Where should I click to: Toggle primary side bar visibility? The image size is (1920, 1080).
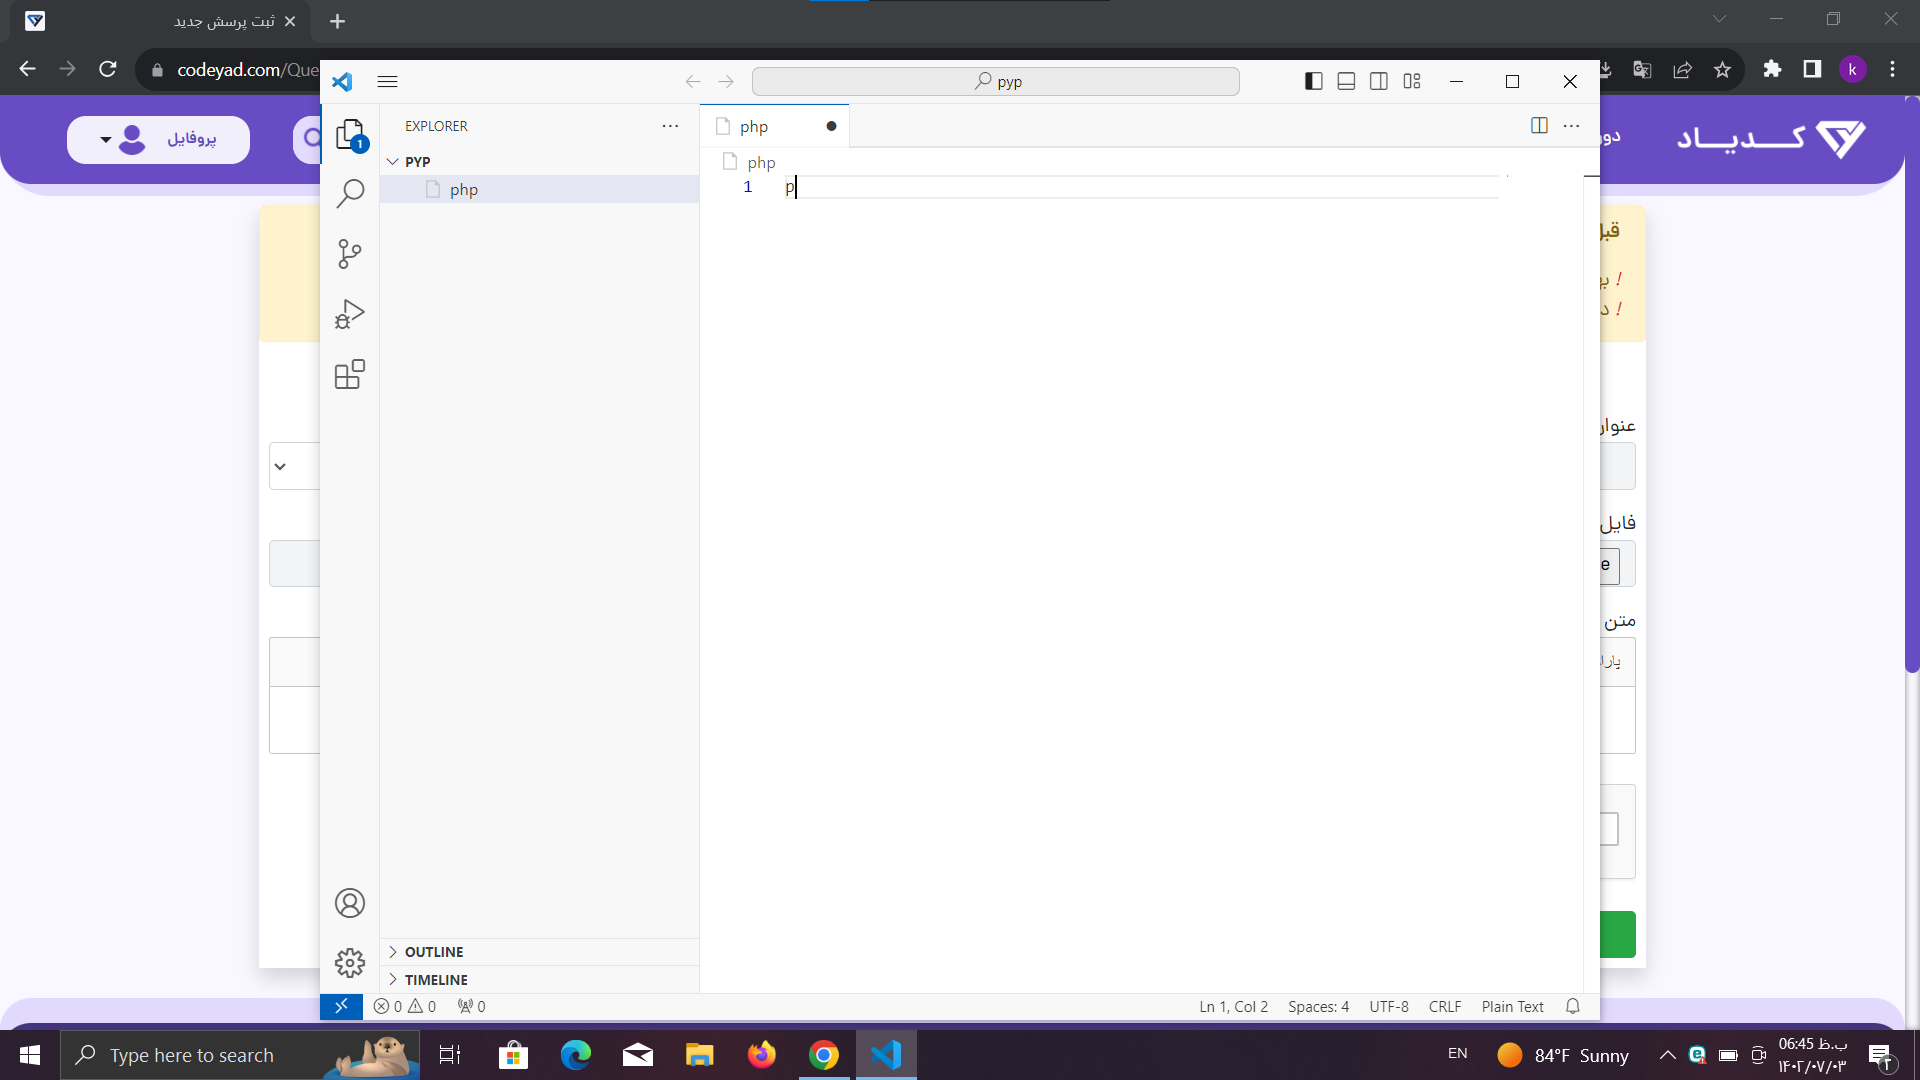pos(1314,81)
